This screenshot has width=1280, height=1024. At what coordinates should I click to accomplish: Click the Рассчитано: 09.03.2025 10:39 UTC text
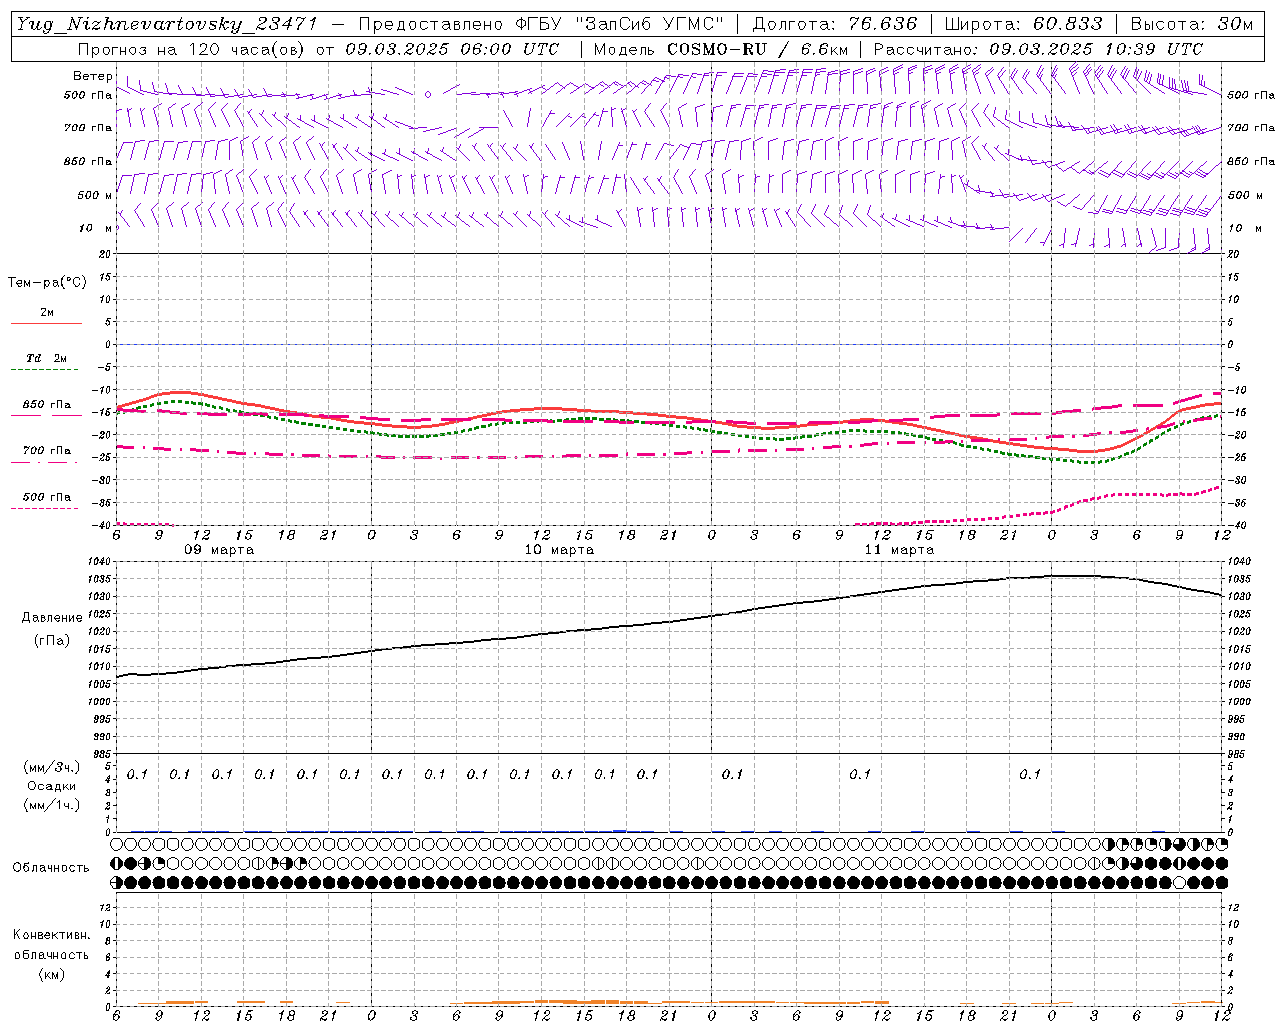[x=1038, y=49]
